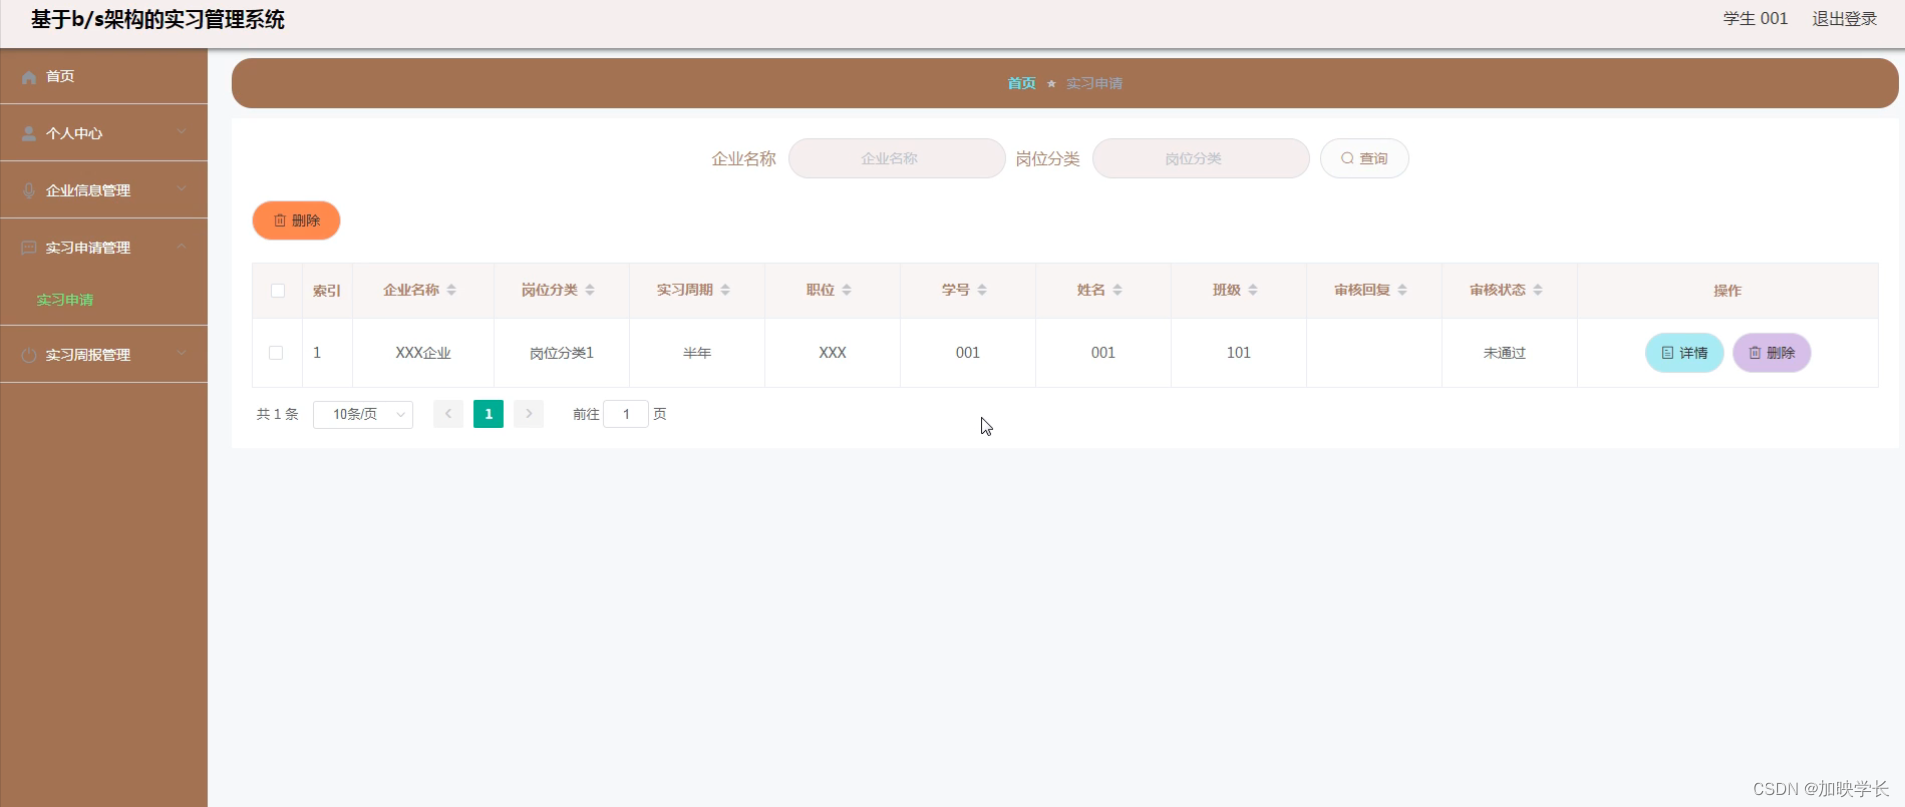Go to the previous page arrow
Screen dimensions: 1905x807
(448, 414)
